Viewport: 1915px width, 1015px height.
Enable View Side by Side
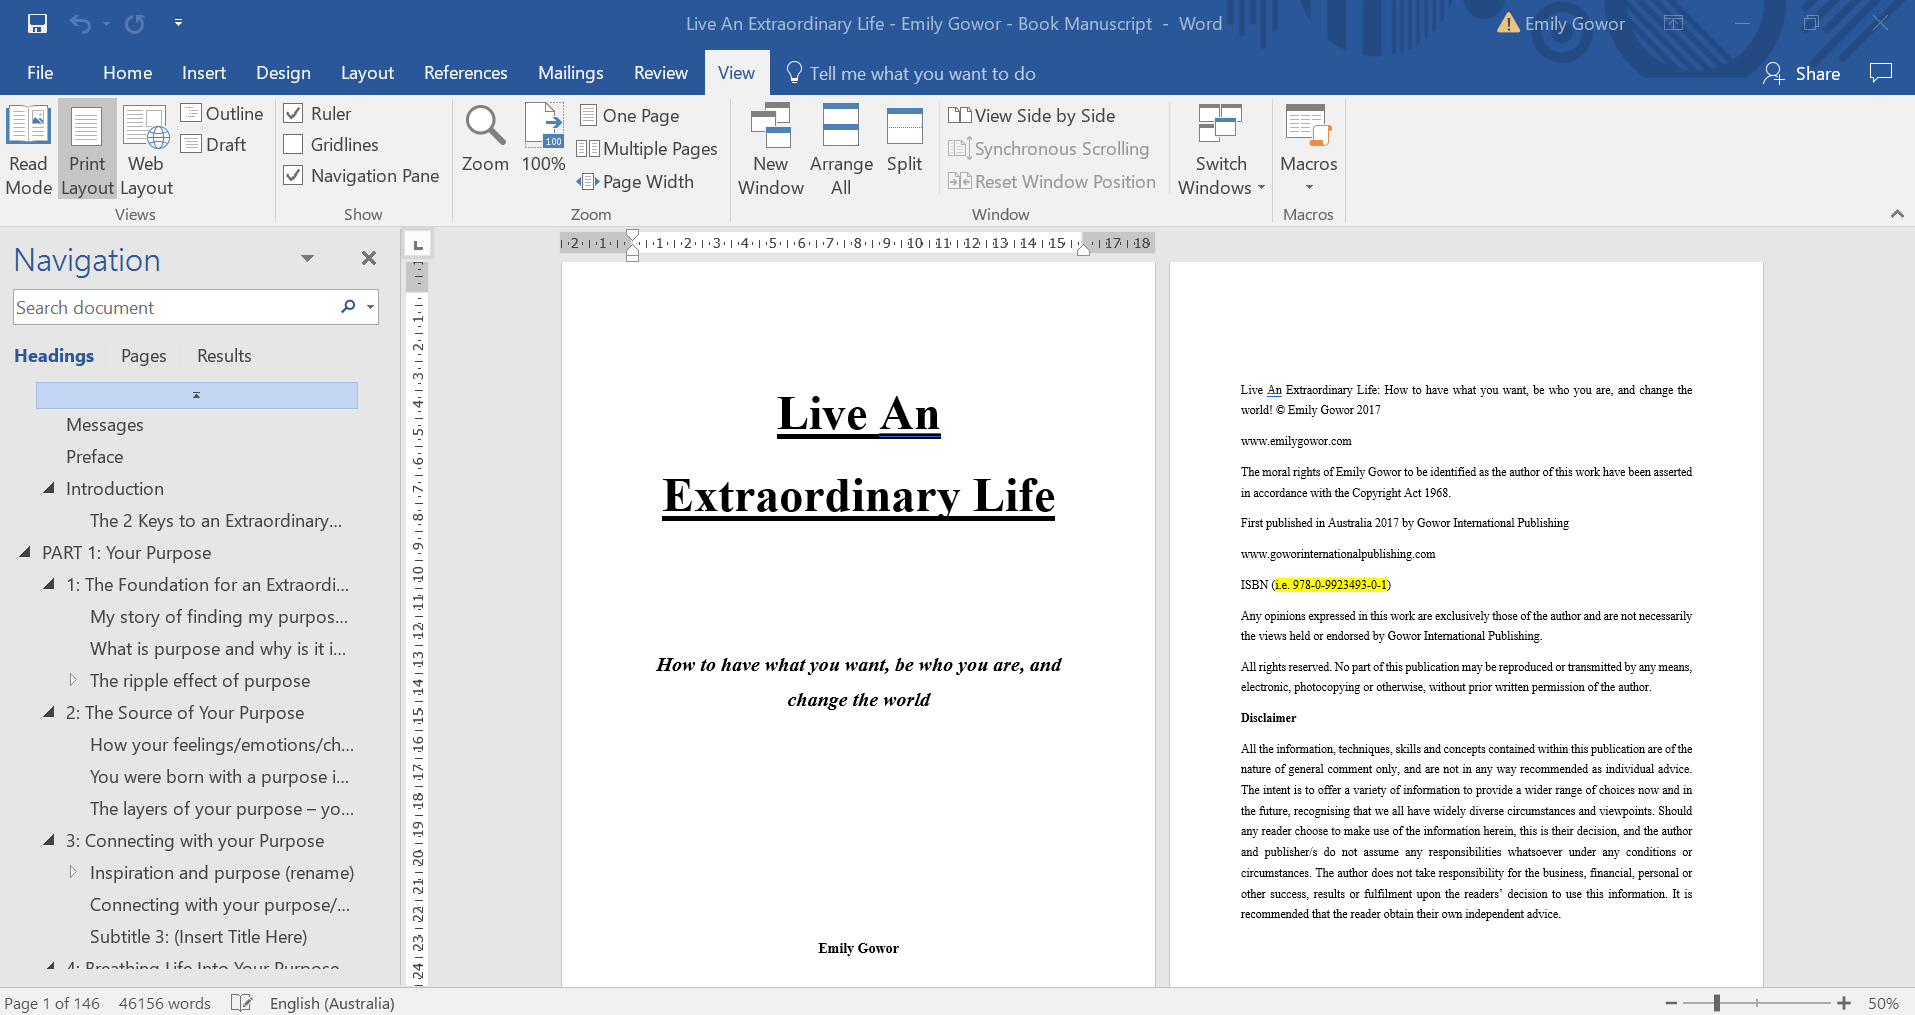coord(1032,115)
